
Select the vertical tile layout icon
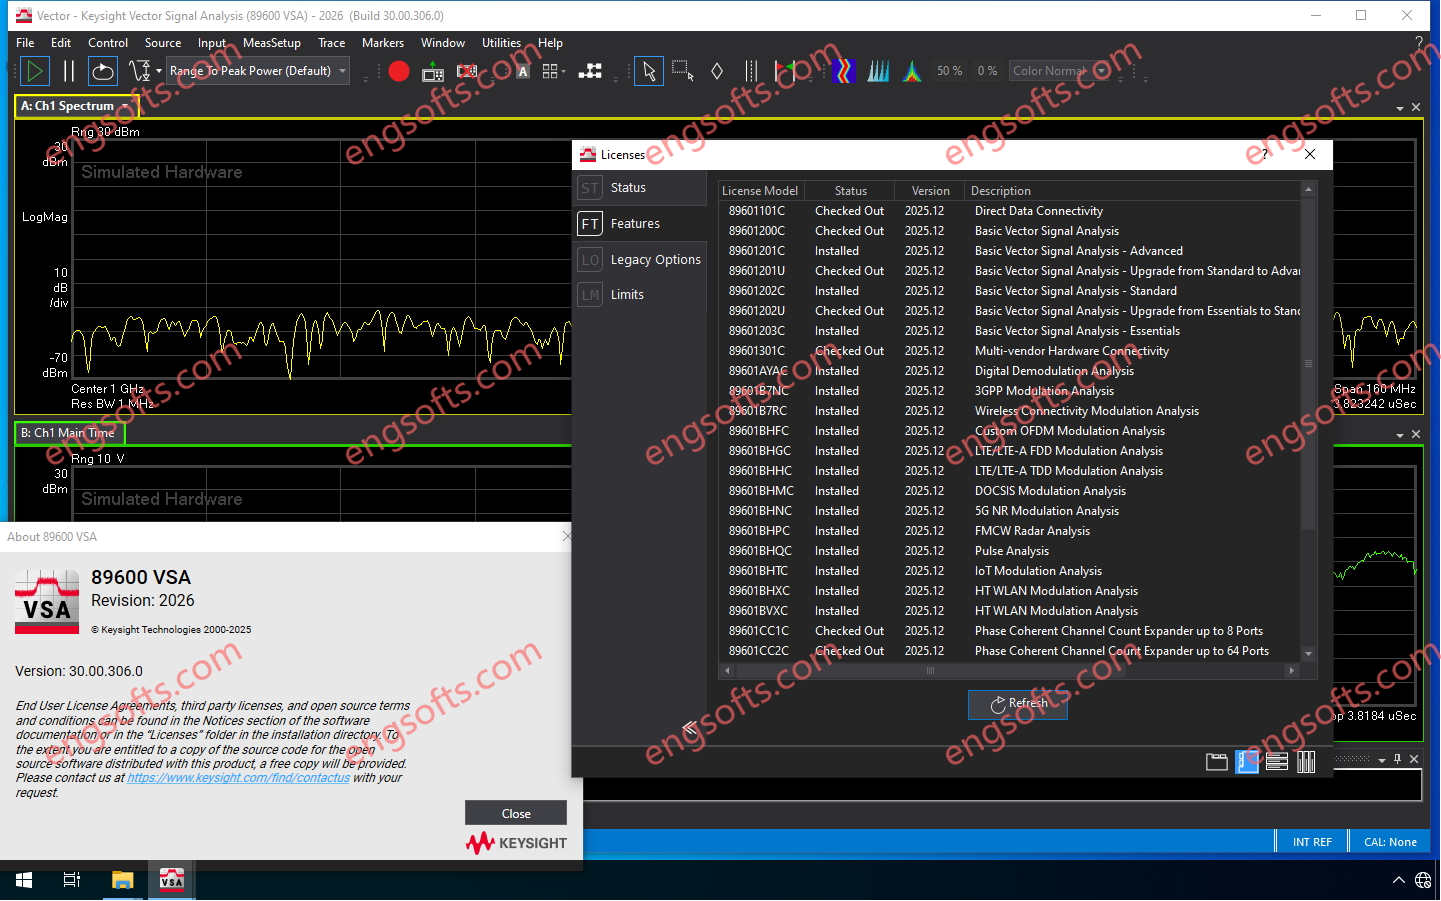pos(1306,761)
